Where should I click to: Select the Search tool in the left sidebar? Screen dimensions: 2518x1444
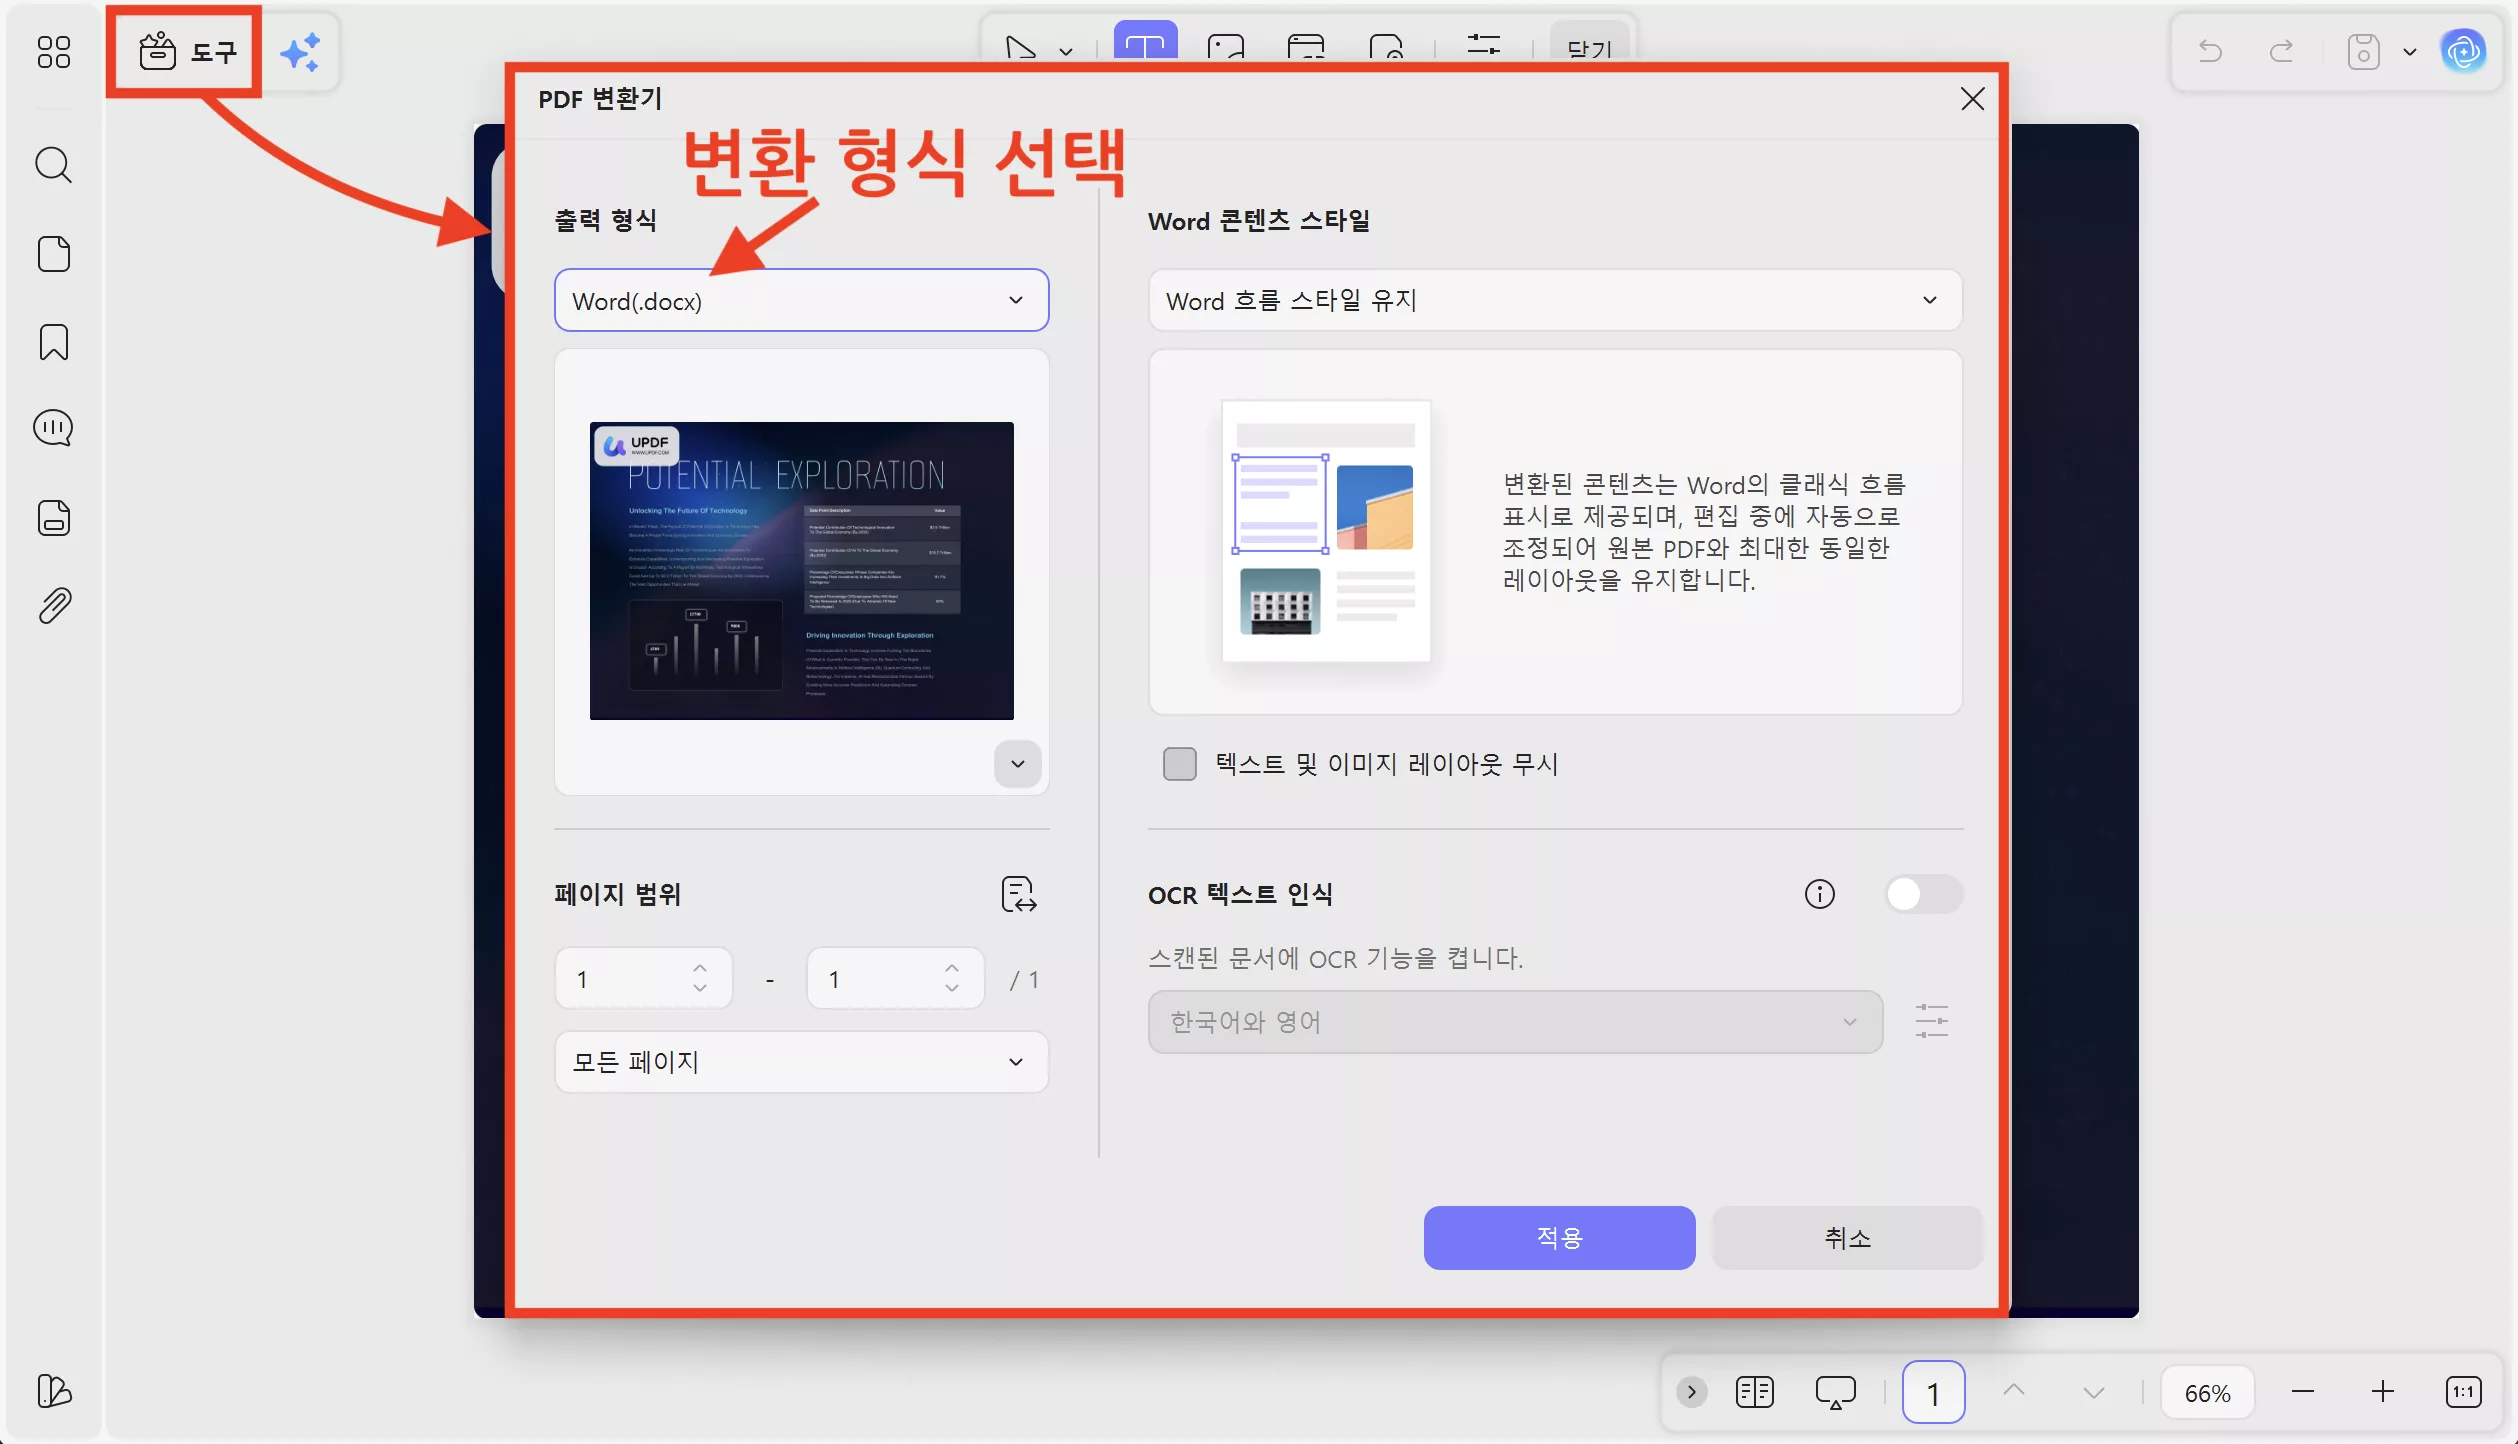coord(54,165)
